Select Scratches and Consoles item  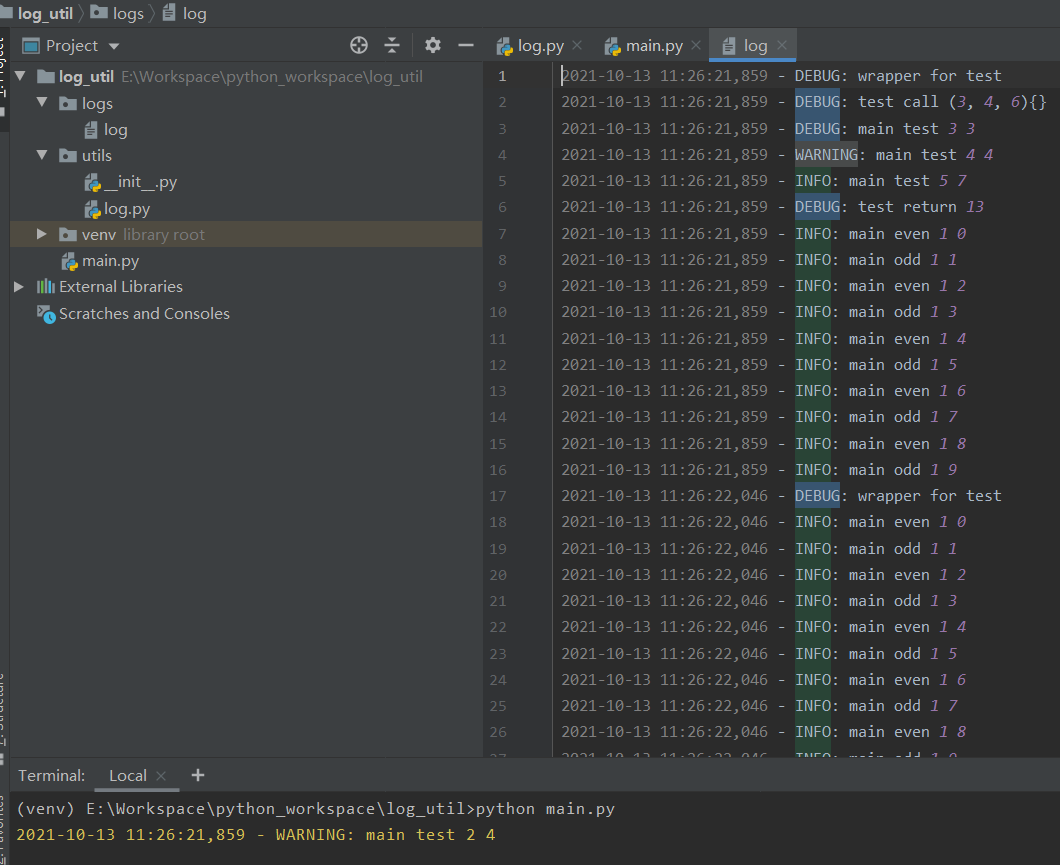tap(144, 314)
